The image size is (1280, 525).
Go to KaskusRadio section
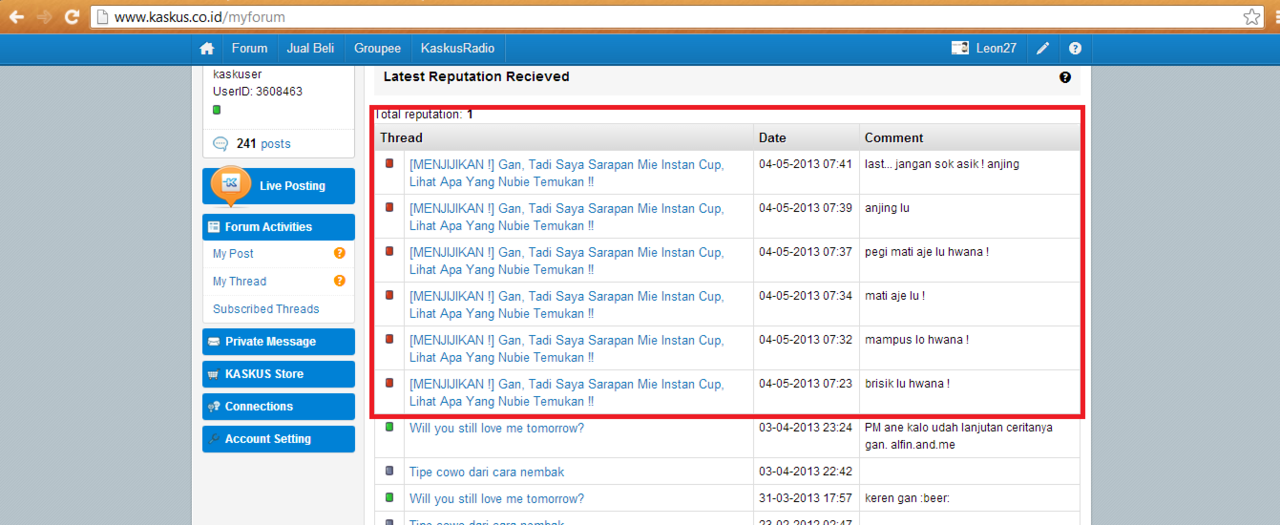click(x=457, y=48)
